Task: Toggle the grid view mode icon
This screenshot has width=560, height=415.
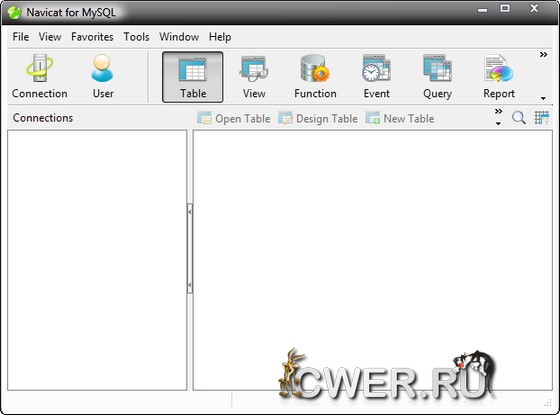Action: [542, 118]
